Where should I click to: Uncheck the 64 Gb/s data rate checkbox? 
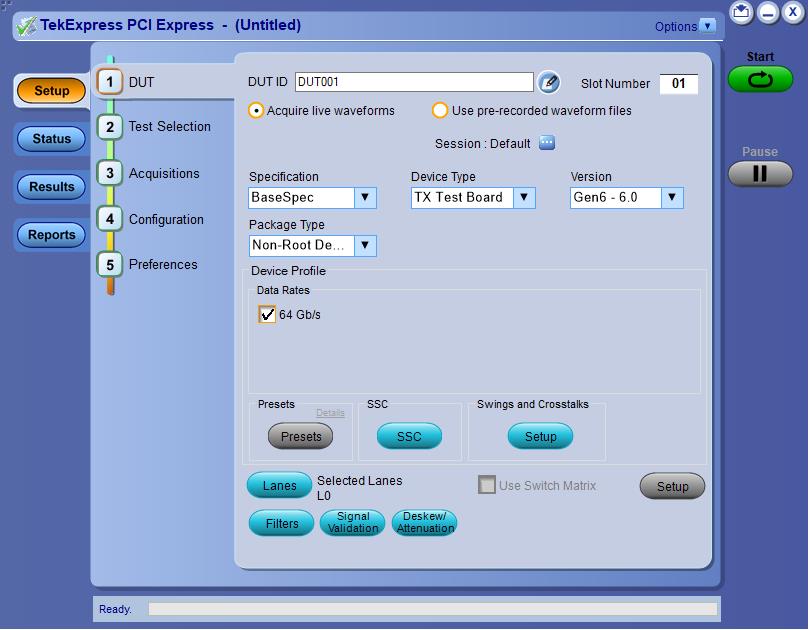pyautogui.click(x=267, y=315)
